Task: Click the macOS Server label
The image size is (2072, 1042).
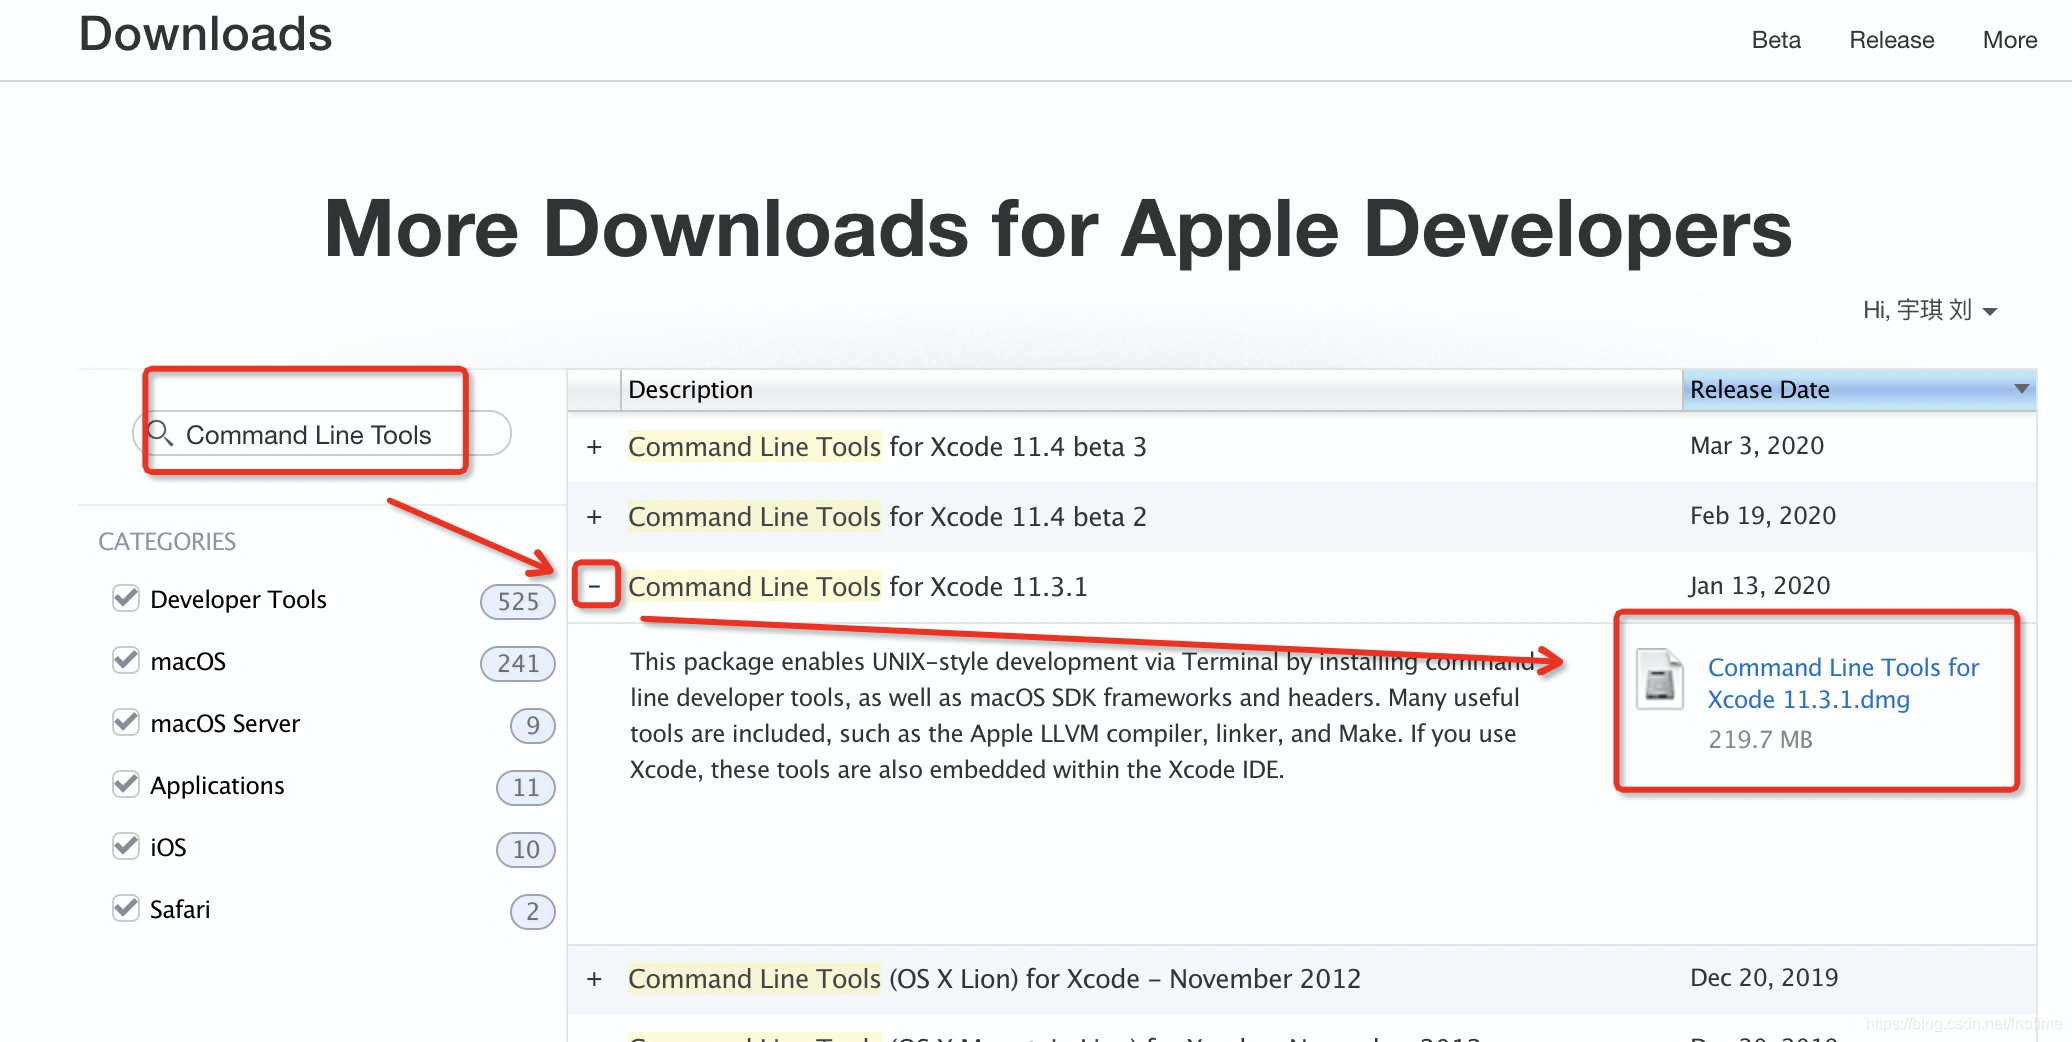Action: point(225,723)
